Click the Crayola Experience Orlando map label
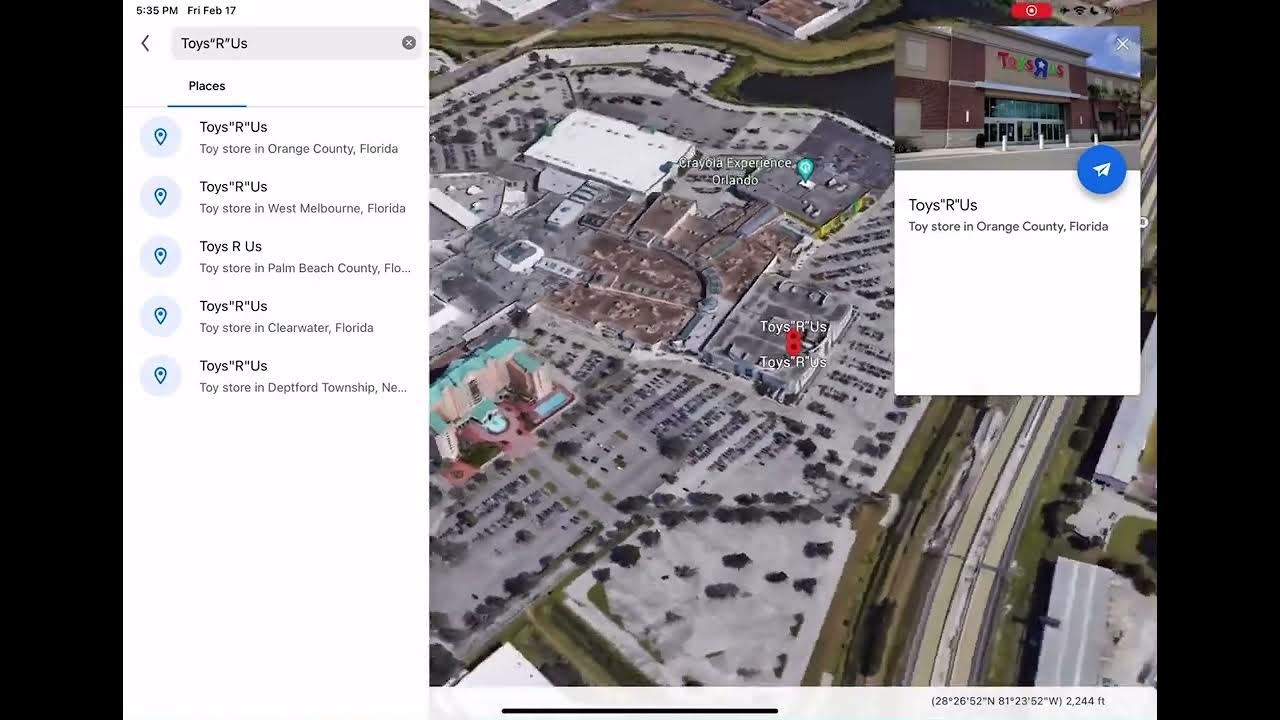The width and height of the screenshot is (1280, 720). pyautogui.click(x=735, y=171)
